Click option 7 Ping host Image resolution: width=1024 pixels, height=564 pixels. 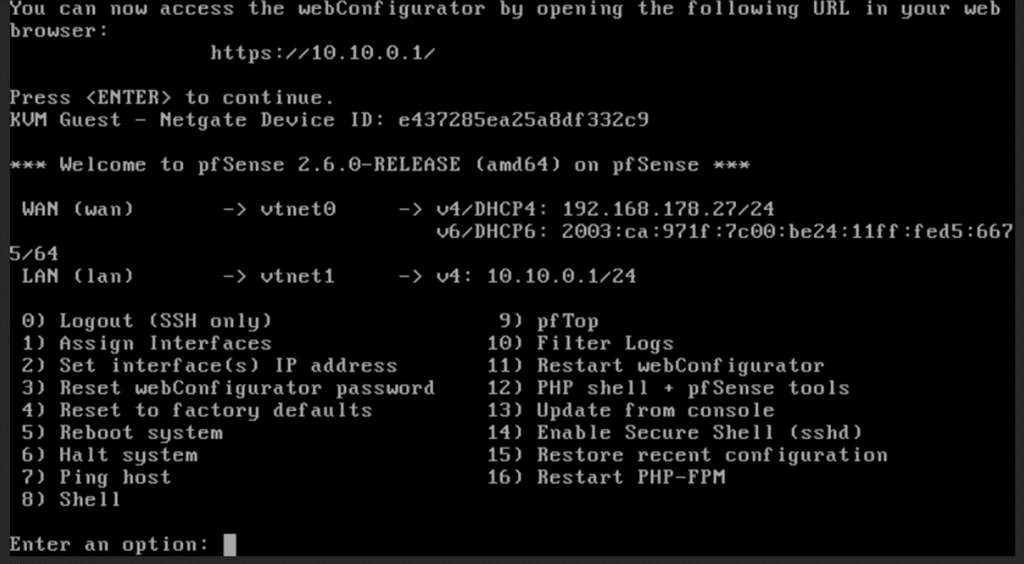pyautogui.click(x=96, y=477)
